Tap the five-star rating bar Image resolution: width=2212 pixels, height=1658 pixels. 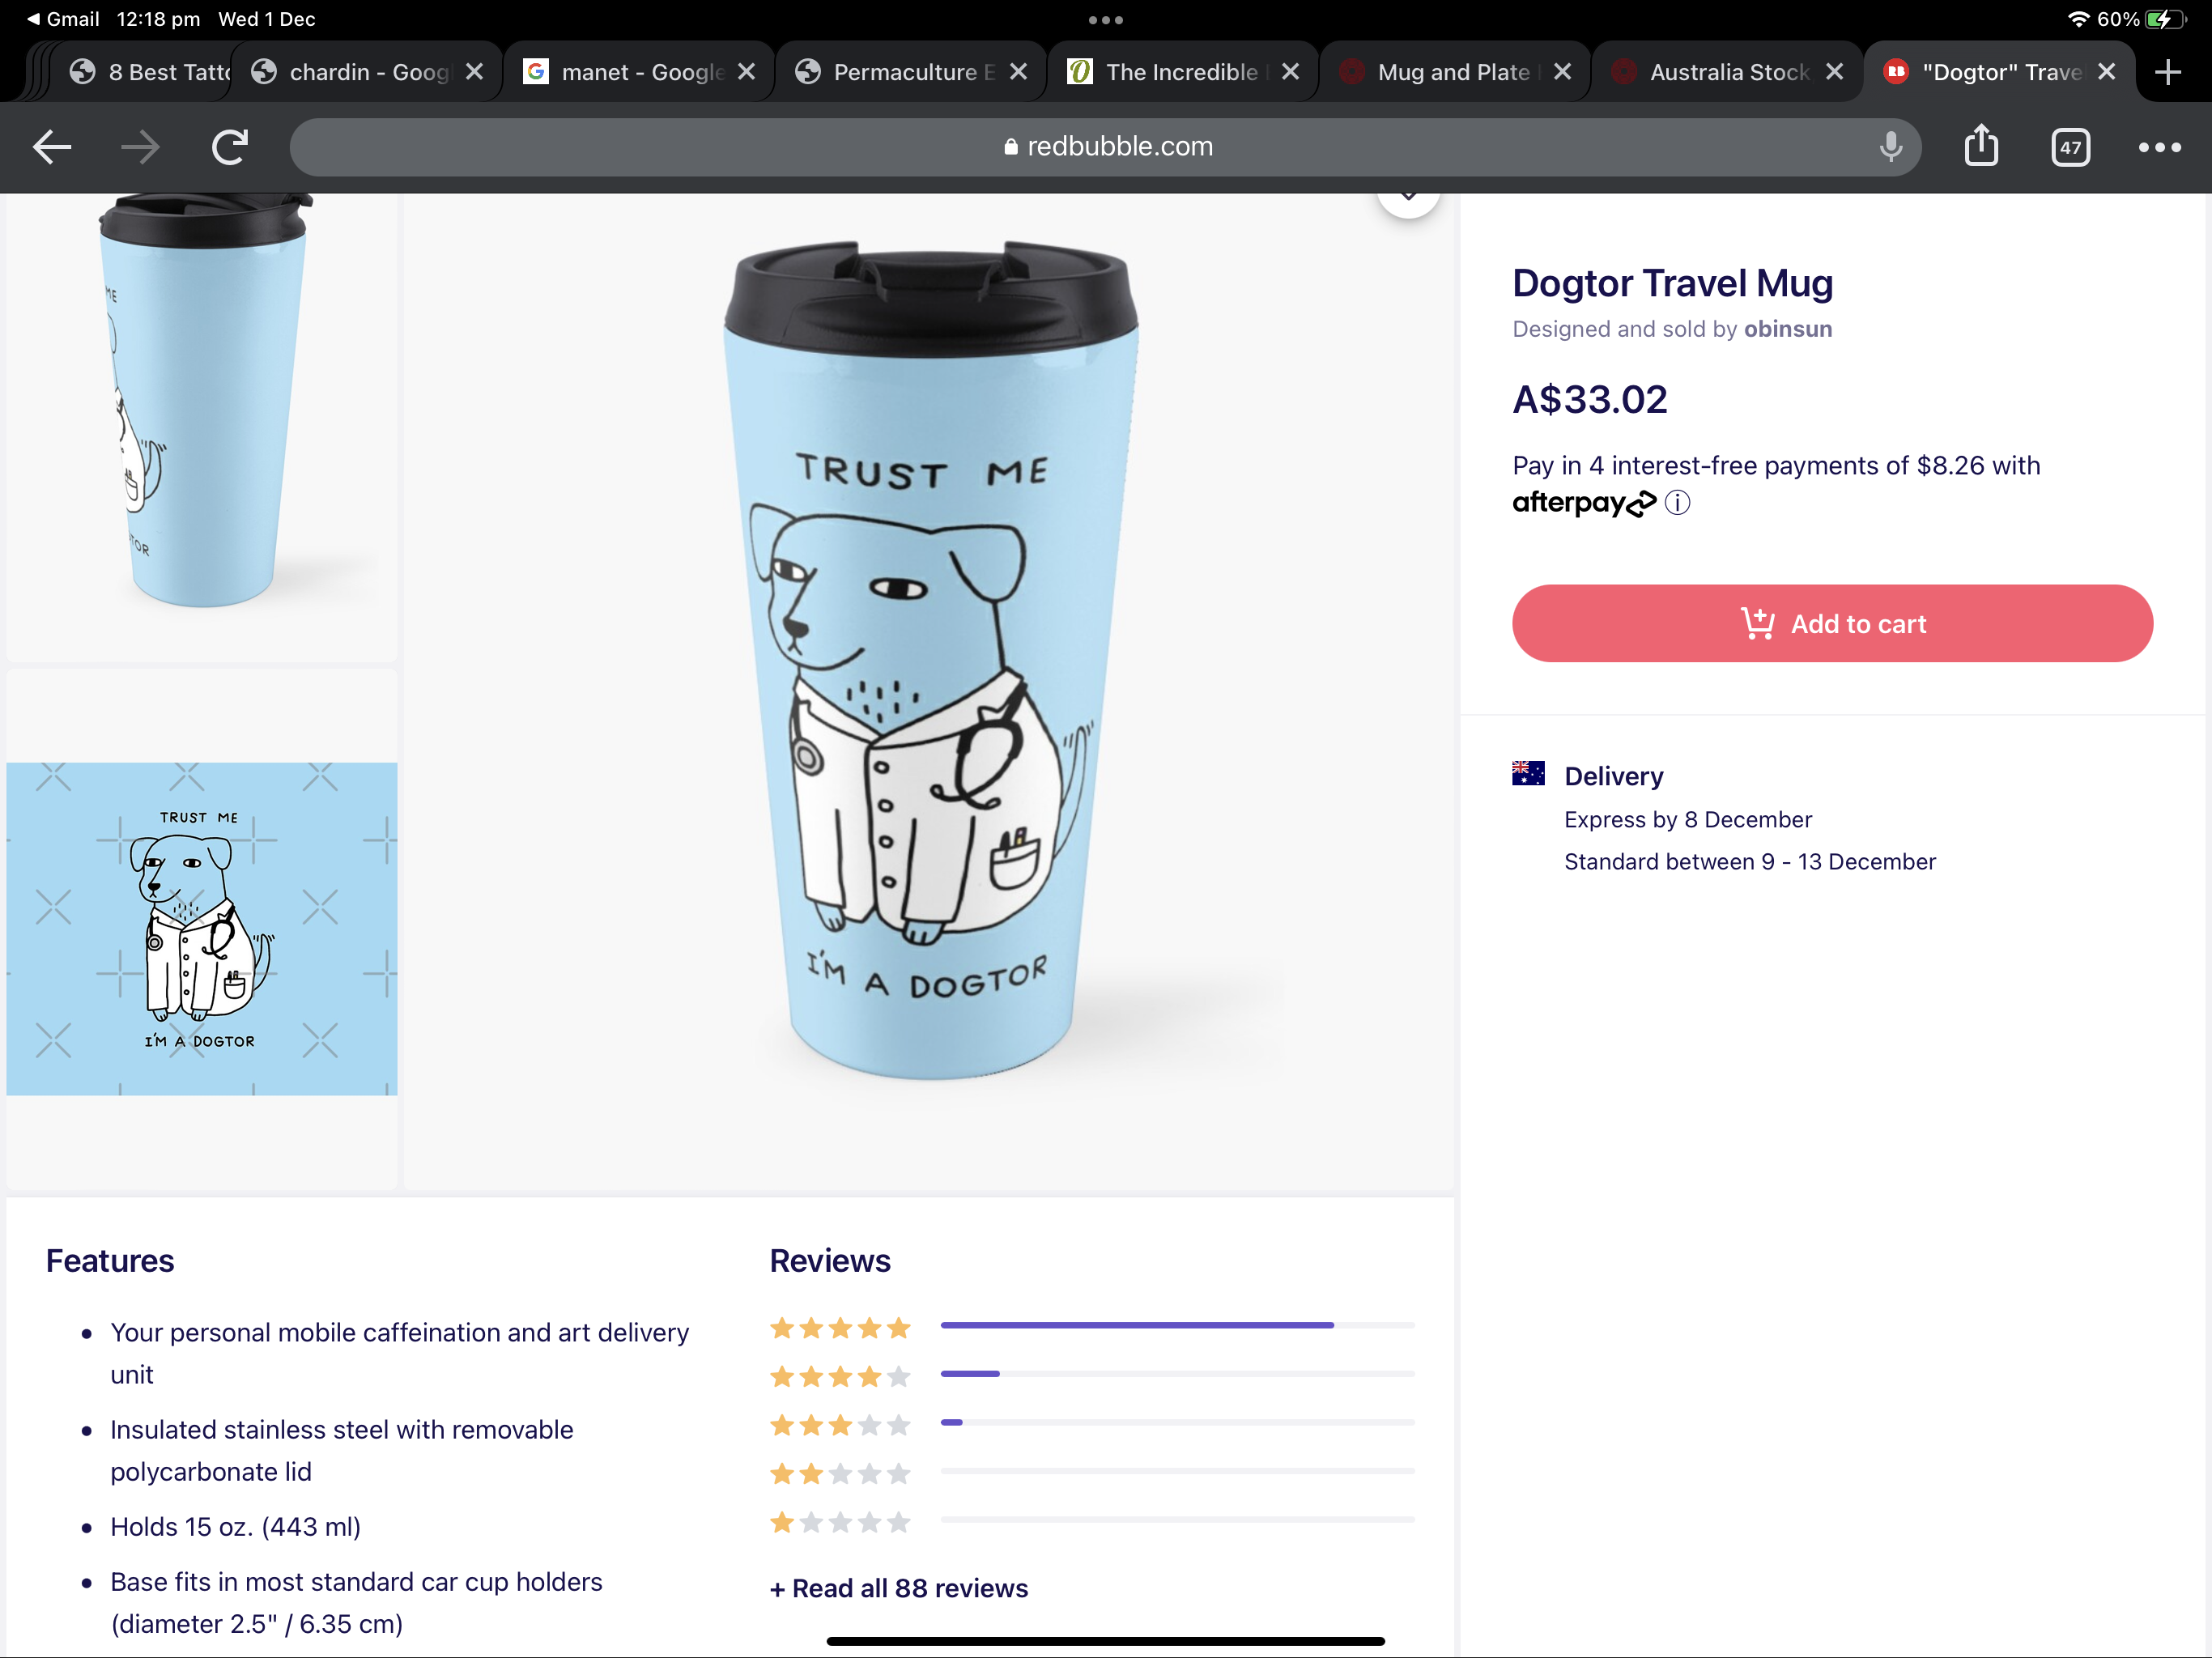pyautogui.click(x=1177, y=1325)
